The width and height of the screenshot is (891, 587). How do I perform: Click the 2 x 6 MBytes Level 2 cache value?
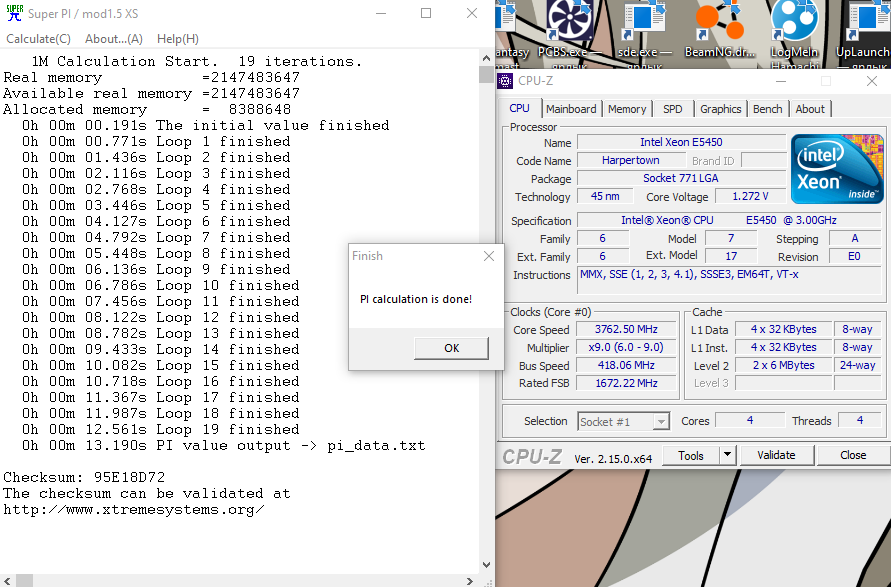(x=784, y=365)
